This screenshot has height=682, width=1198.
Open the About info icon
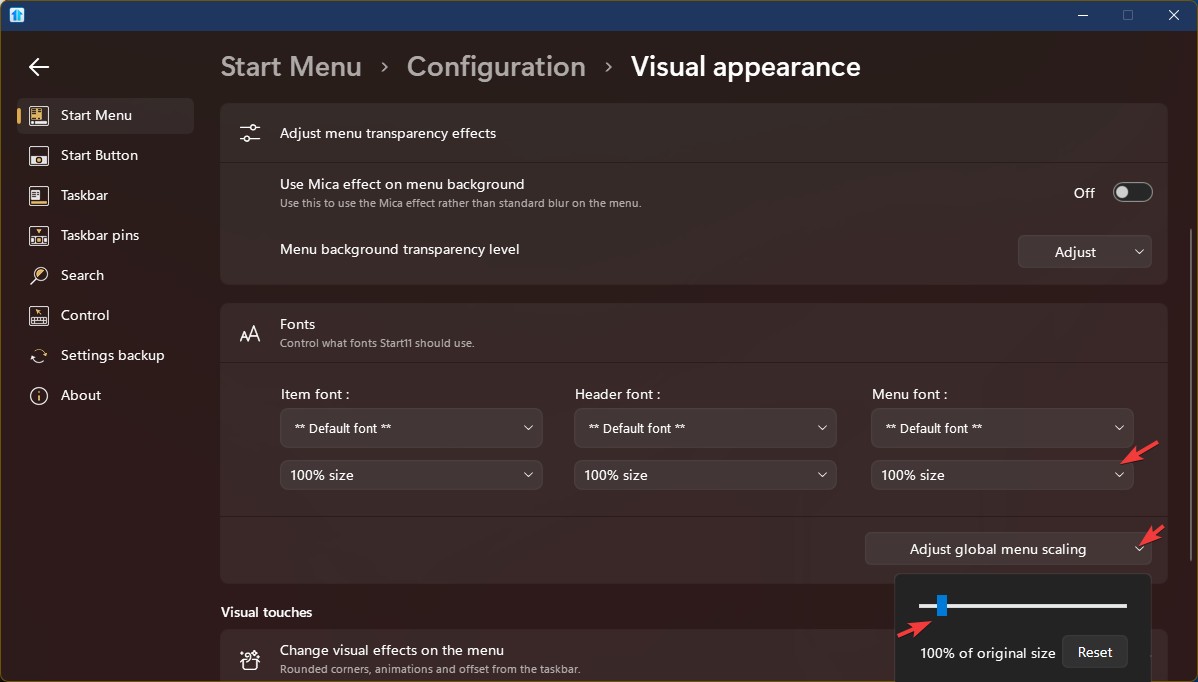tap(39, 396)
